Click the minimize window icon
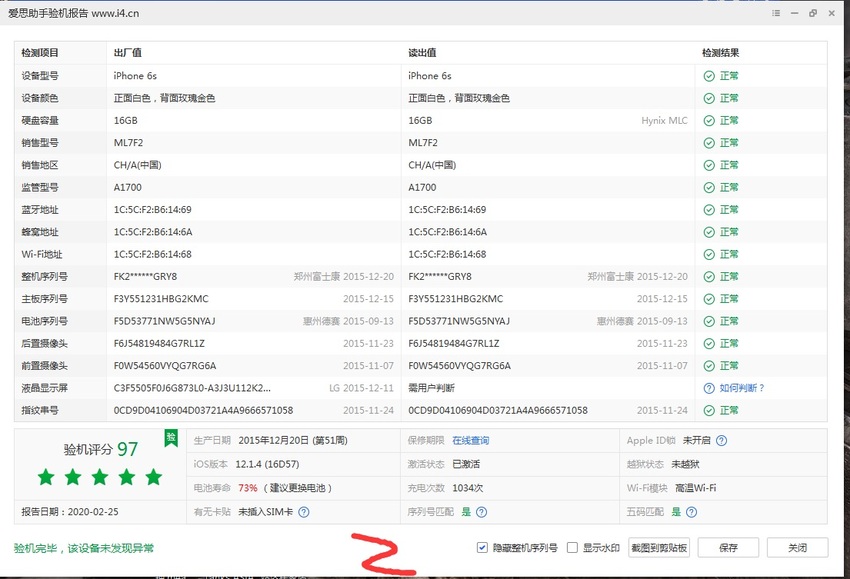The height and width of the screenshot is (579, 850). click(x=795, y=13)
